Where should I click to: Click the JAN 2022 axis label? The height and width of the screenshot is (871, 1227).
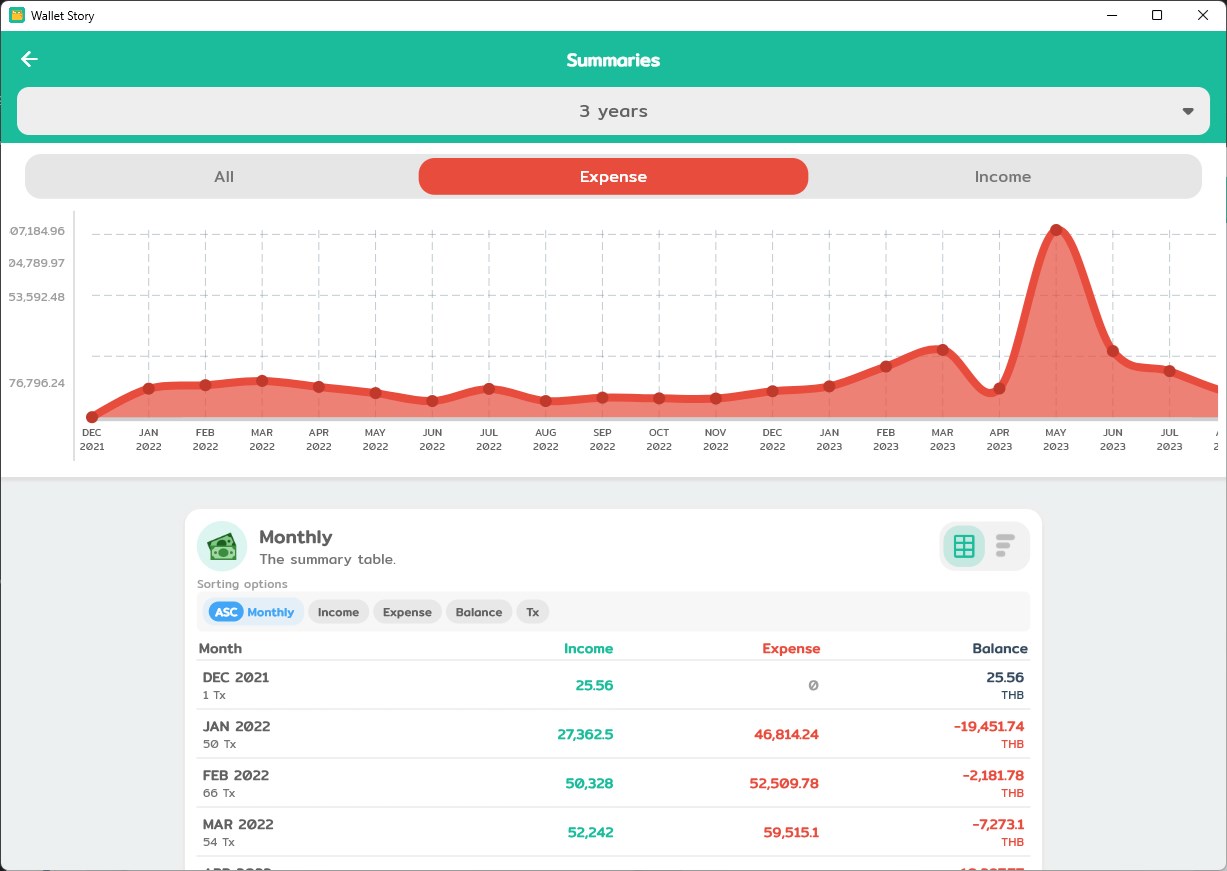point(149,440)
